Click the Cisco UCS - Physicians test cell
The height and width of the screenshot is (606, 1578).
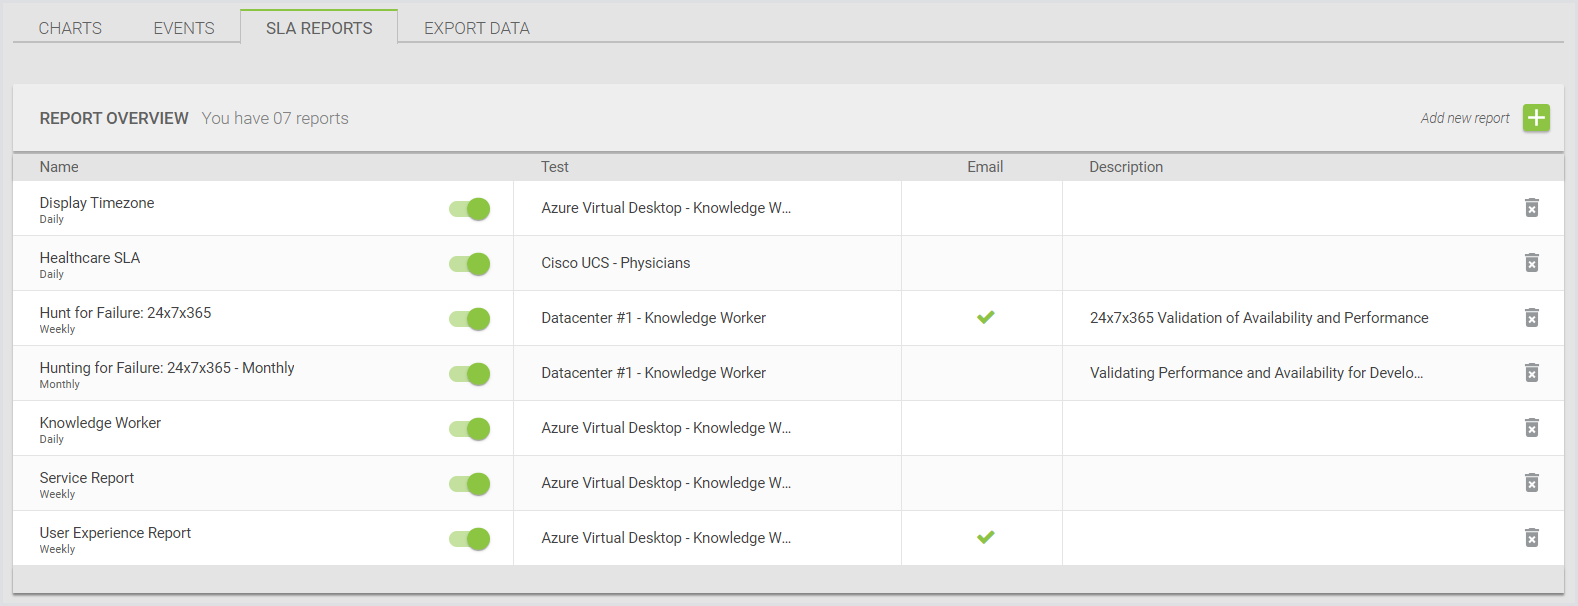click(x=615, y=263)
